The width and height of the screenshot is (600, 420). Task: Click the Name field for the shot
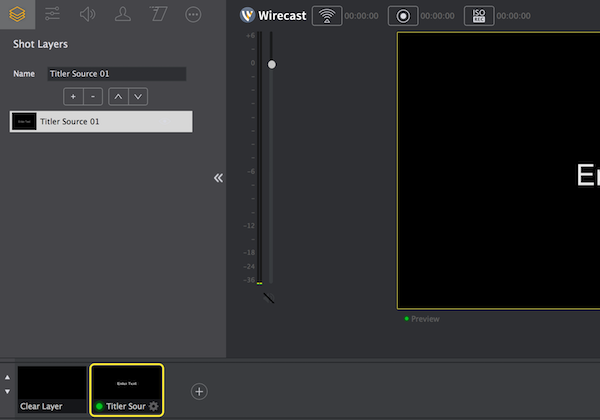116,74
